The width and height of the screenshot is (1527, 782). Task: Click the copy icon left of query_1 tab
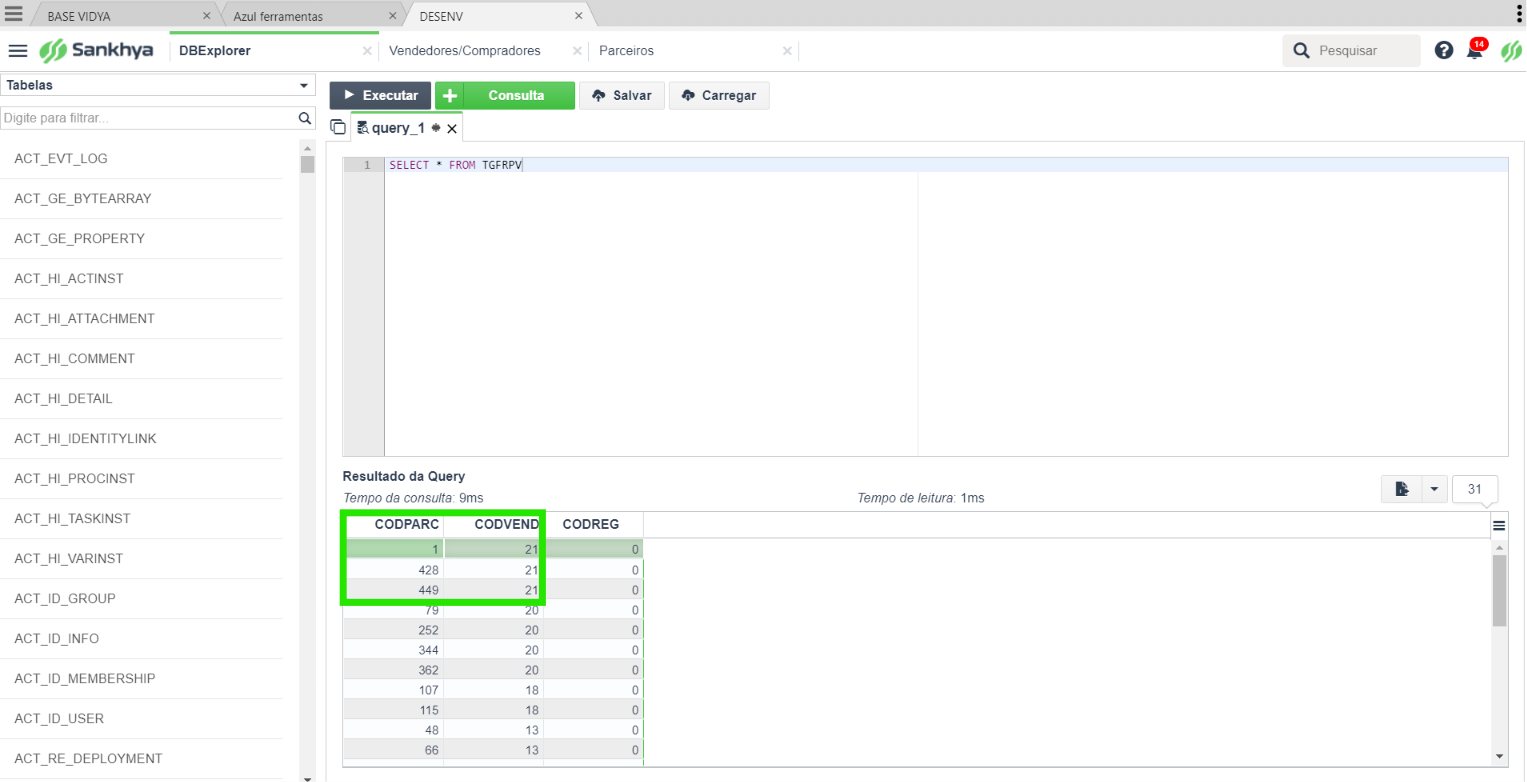pyautogui.click(x=338, y=127)
